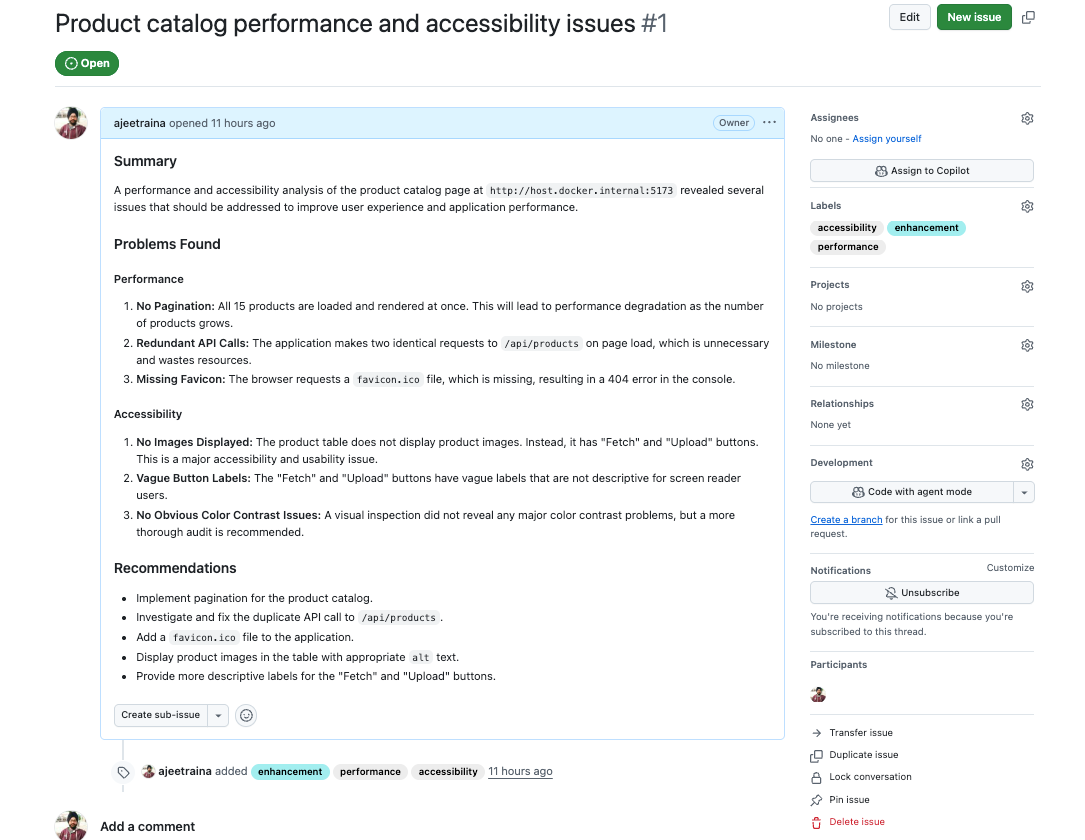The width and height of the screenshot is (1085, 840).
Task: Click Unsubscribe from notifications
Action: (x=921, y=593)
